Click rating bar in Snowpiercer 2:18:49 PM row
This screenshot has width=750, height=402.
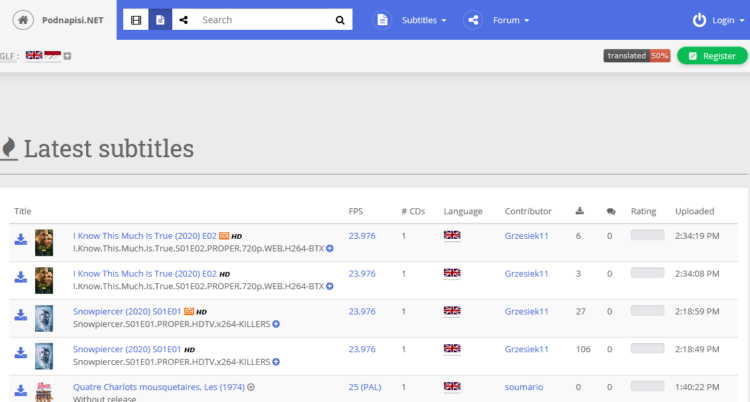coord(648,348)
